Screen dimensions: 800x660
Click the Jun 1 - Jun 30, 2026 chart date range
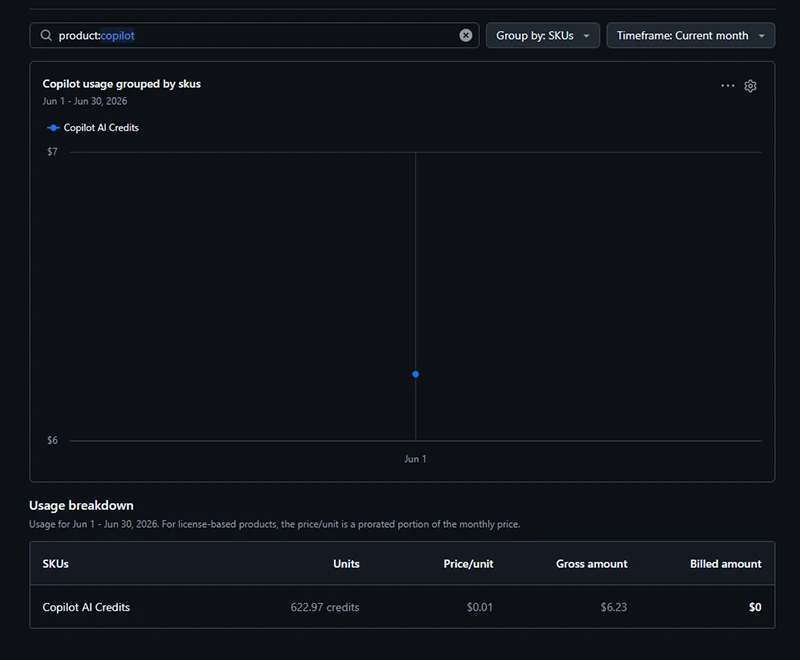(x=85, y=101)
